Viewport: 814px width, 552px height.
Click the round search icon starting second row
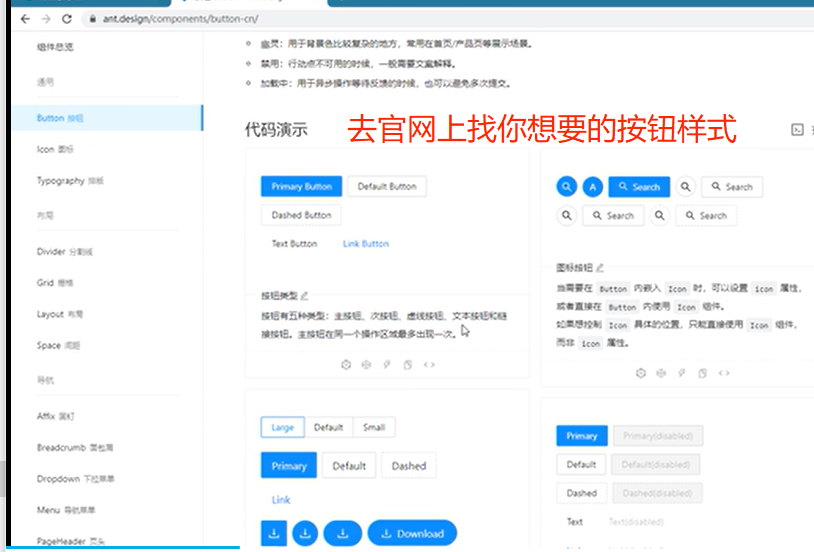566,215
